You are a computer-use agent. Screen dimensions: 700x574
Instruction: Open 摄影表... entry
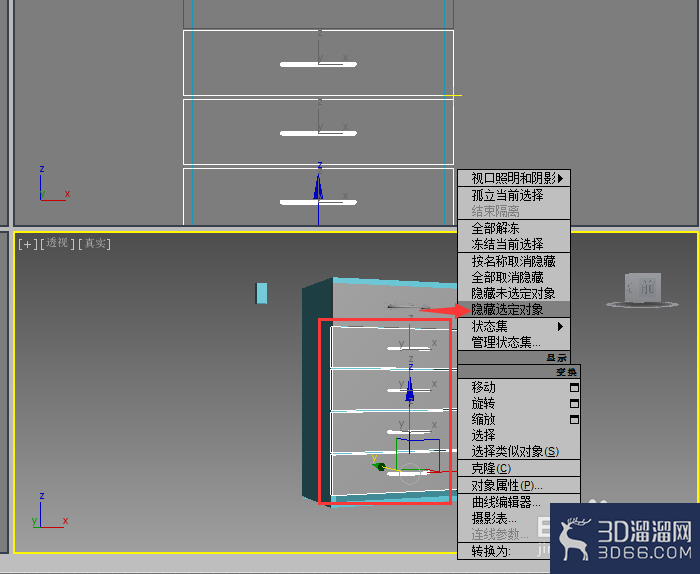(504, 518)
